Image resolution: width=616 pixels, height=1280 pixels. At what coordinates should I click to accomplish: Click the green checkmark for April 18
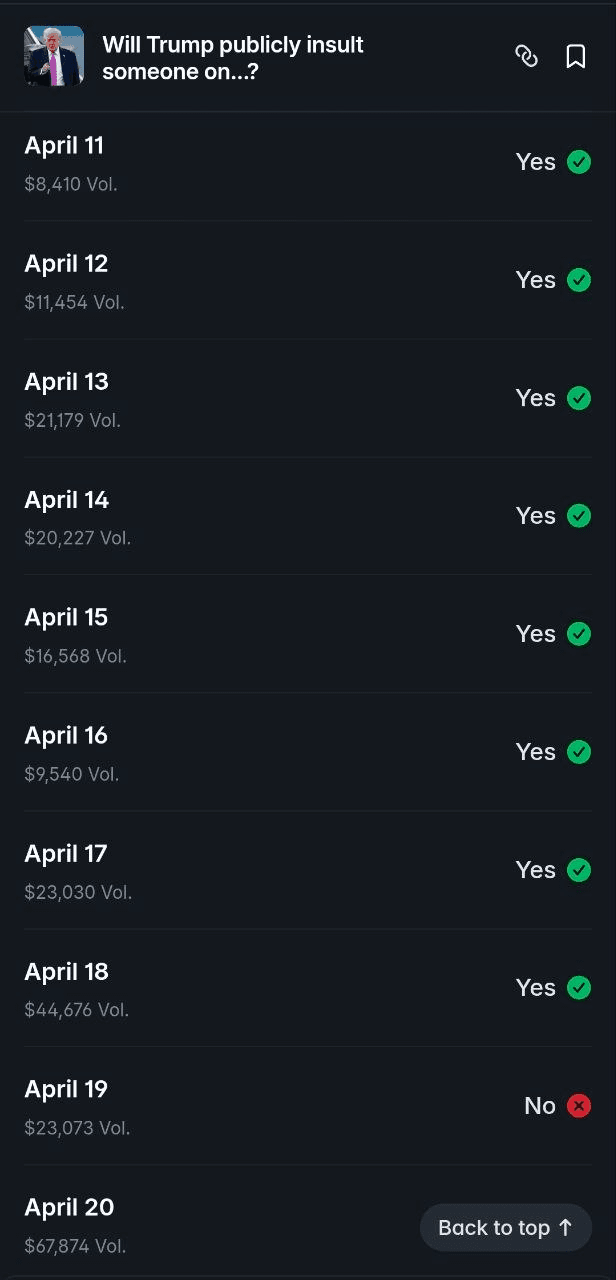pos(579,988)
